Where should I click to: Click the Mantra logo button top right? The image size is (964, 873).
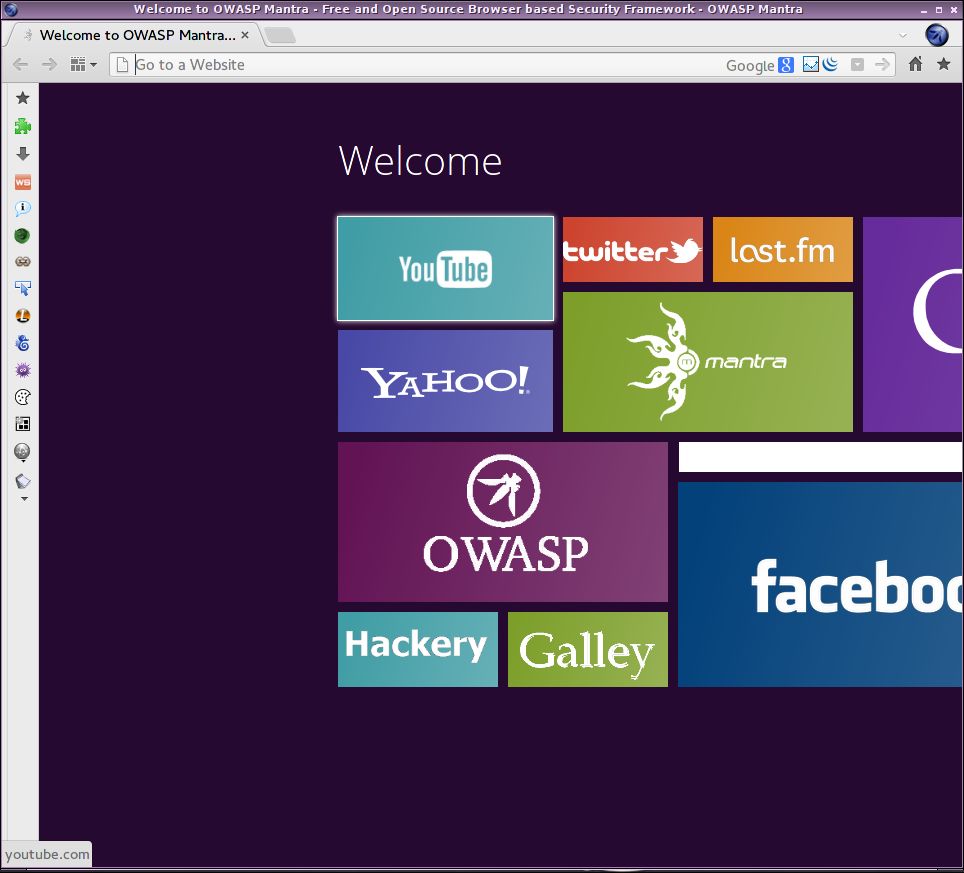[x=937, y=34]
